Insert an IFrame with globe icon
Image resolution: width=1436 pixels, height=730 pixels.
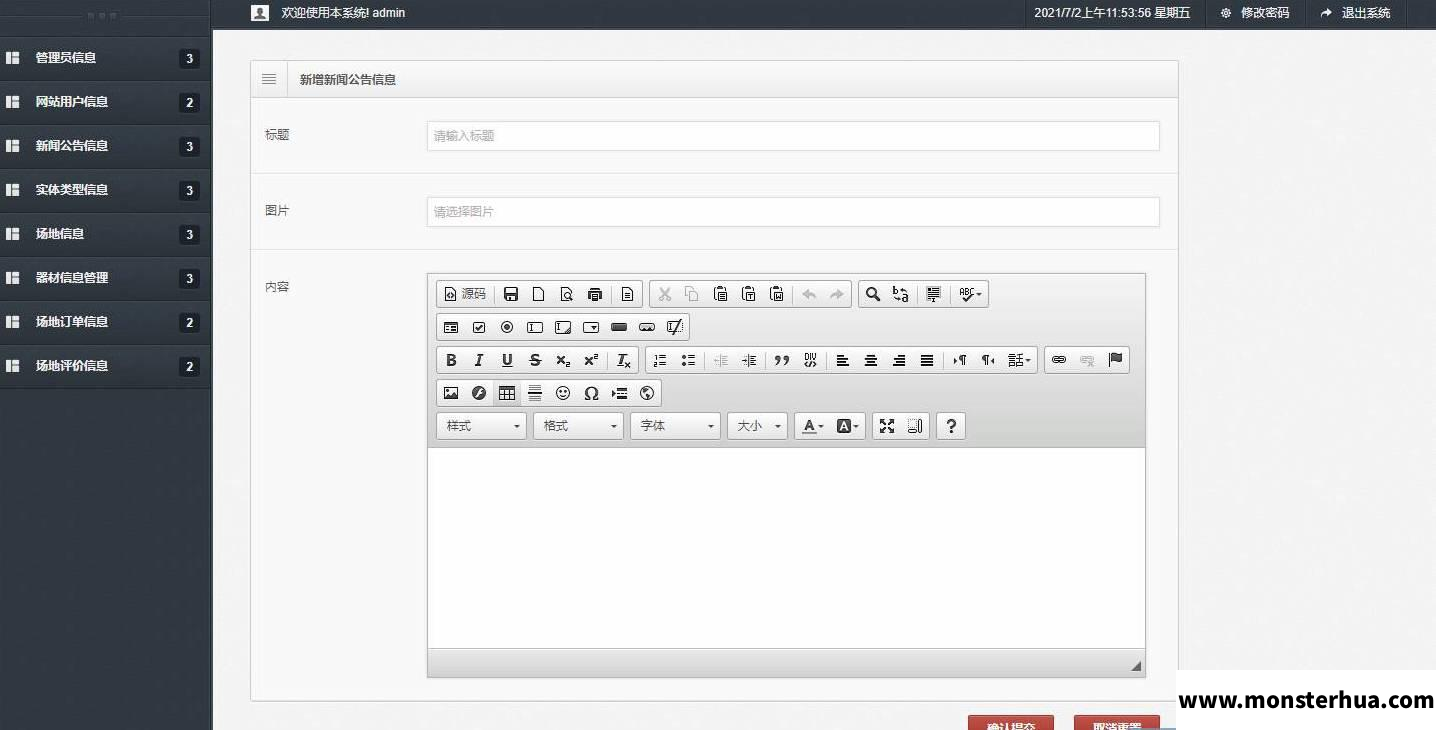647,393
